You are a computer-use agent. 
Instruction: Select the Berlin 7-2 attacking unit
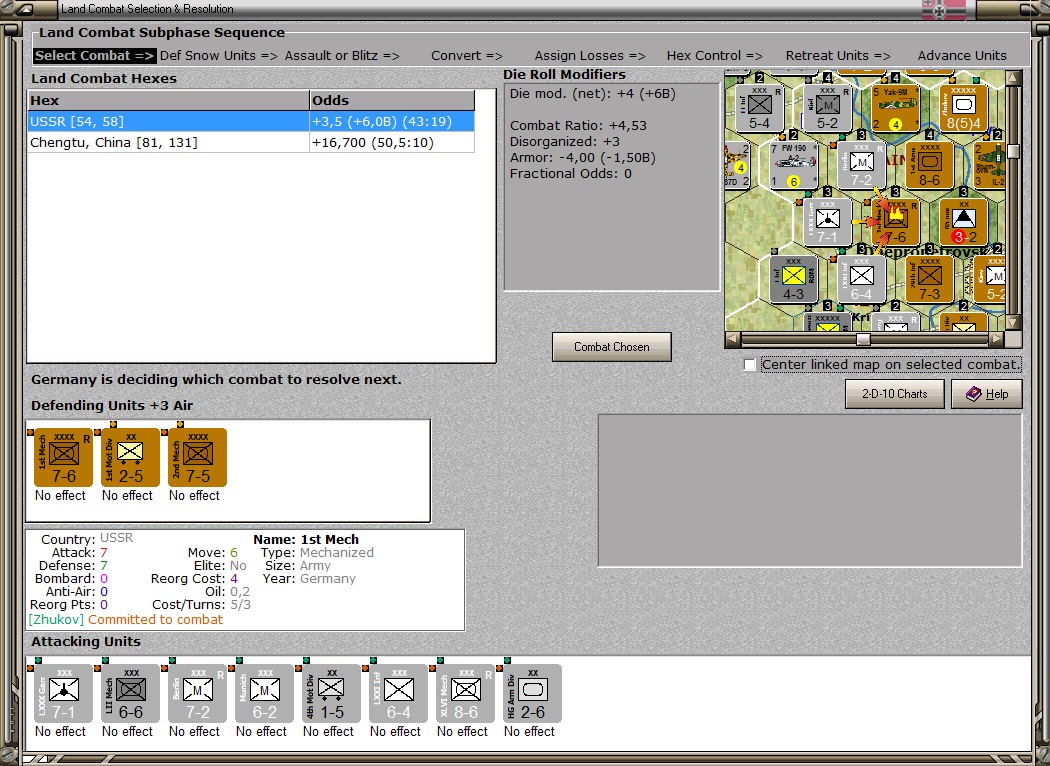198,694
